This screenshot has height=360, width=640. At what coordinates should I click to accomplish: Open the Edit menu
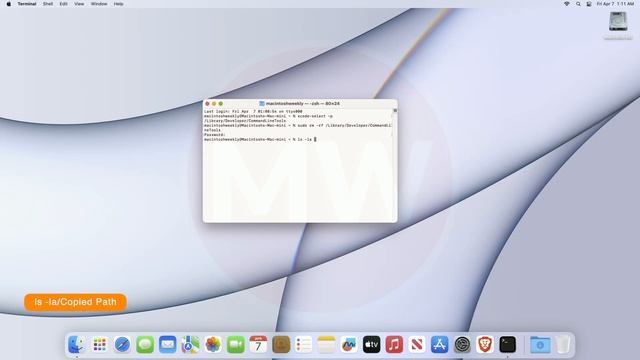click(x=63, y=4)
